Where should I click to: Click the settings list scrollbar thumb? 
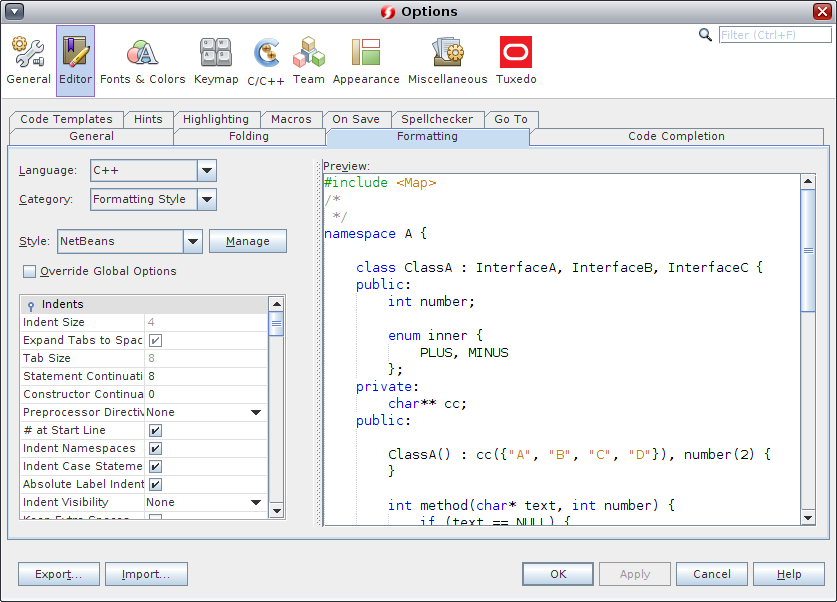[x=276, y=324]
